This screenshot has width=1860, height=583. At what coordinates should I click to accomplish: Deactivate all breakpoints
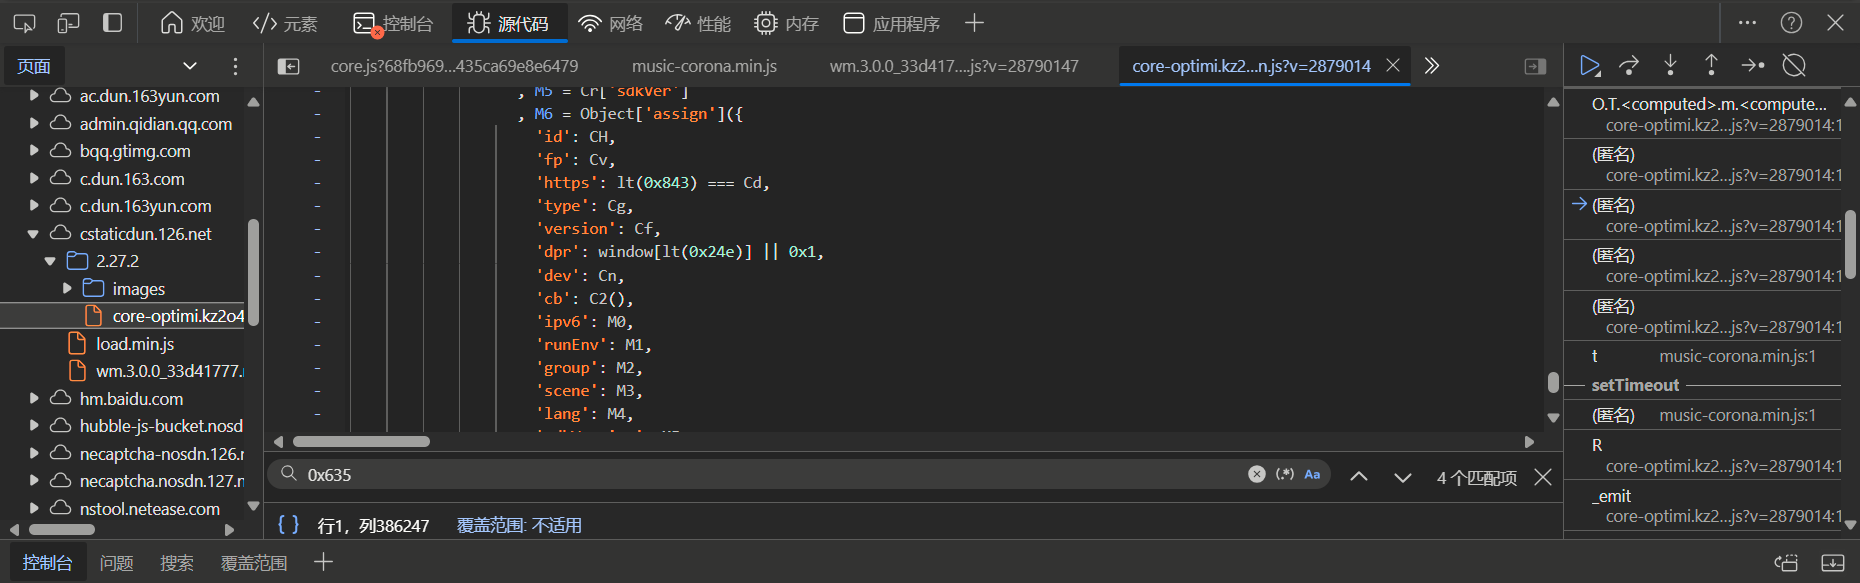coord(1794,66)
